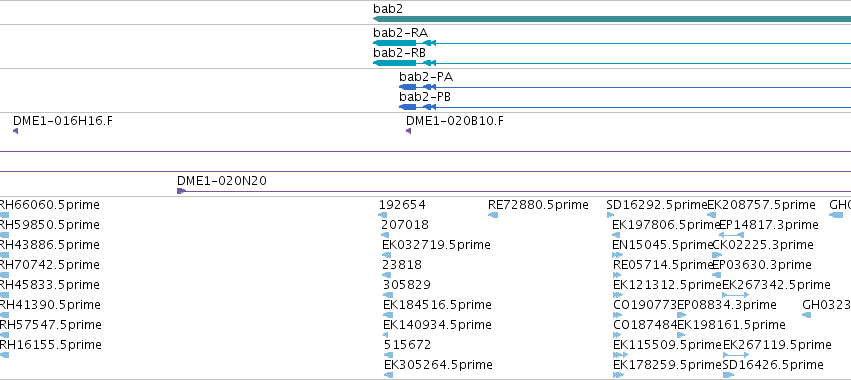The width and height of the screenshot is (851, 380).
Task: Click the bab2-PA protein feature label
Action: (x=426, y=77)
